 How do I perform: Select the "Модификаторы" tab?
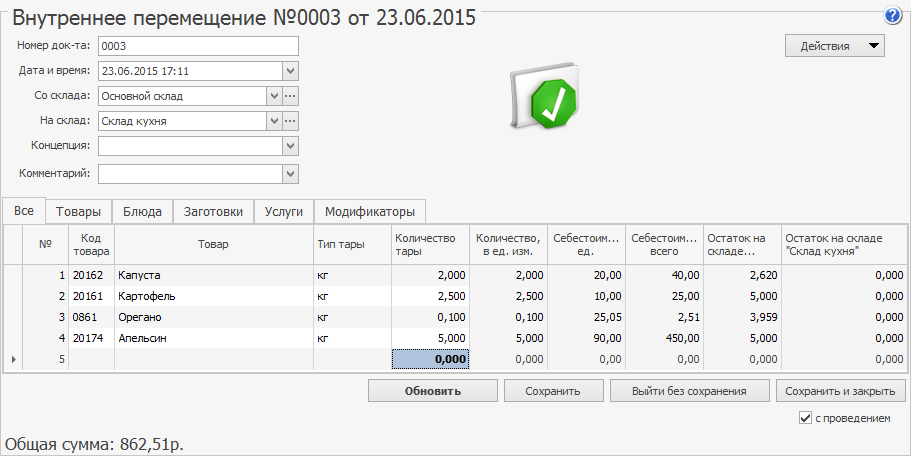coord(369,212)
